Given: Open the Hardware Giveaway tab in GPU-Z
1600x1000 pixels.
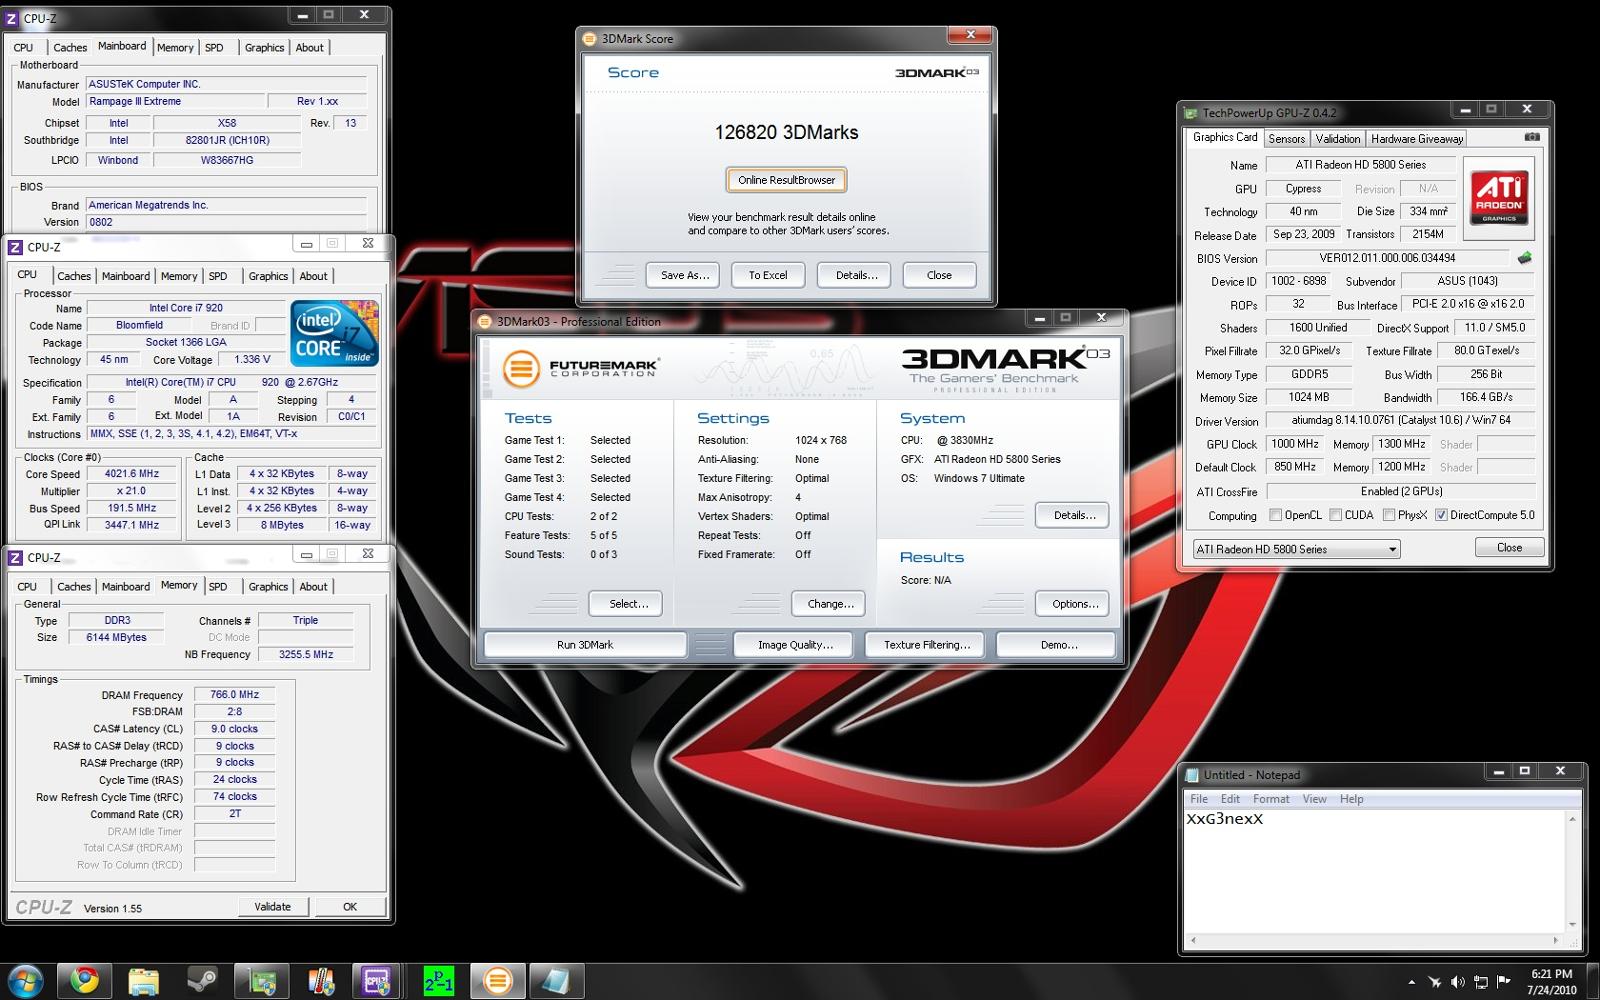Looking at the screenshot, I should [x=1416, y=139].
